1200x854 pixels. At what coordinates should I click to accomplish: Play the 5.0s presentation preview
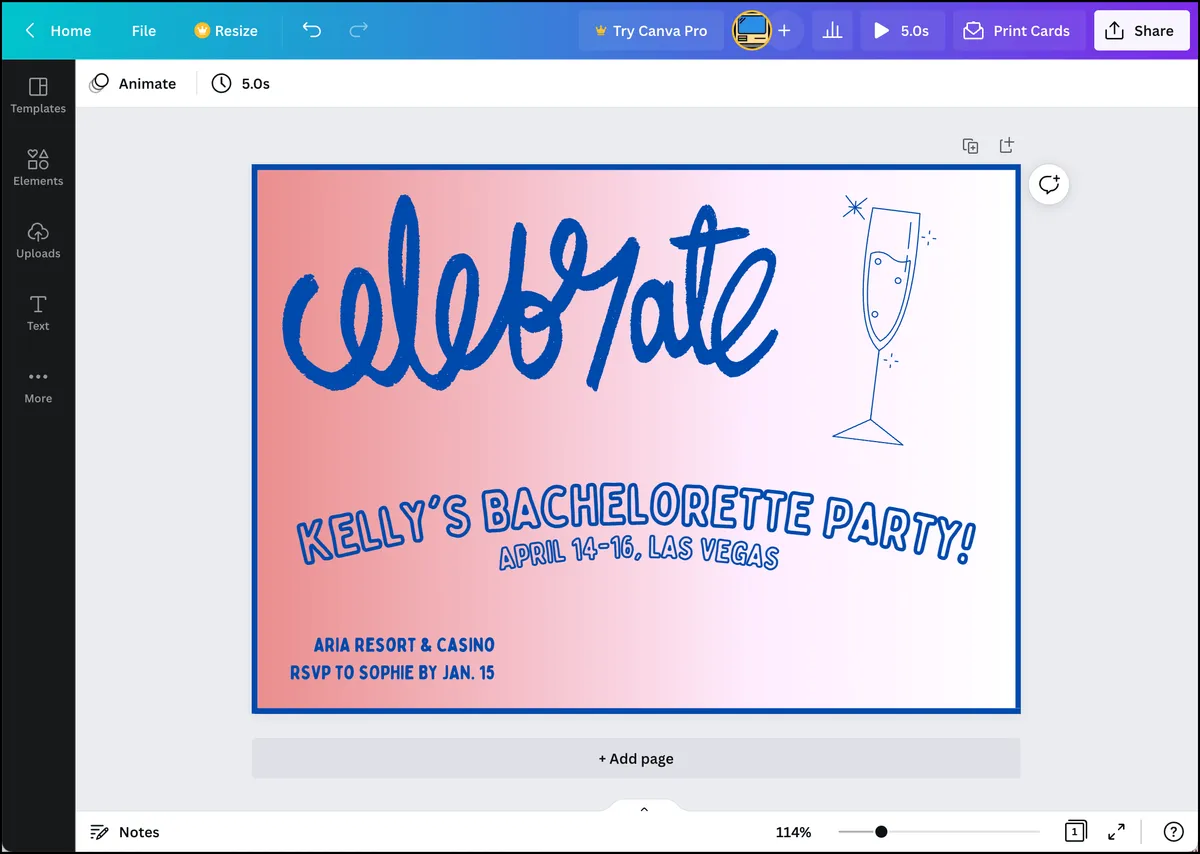pos(902,31)
